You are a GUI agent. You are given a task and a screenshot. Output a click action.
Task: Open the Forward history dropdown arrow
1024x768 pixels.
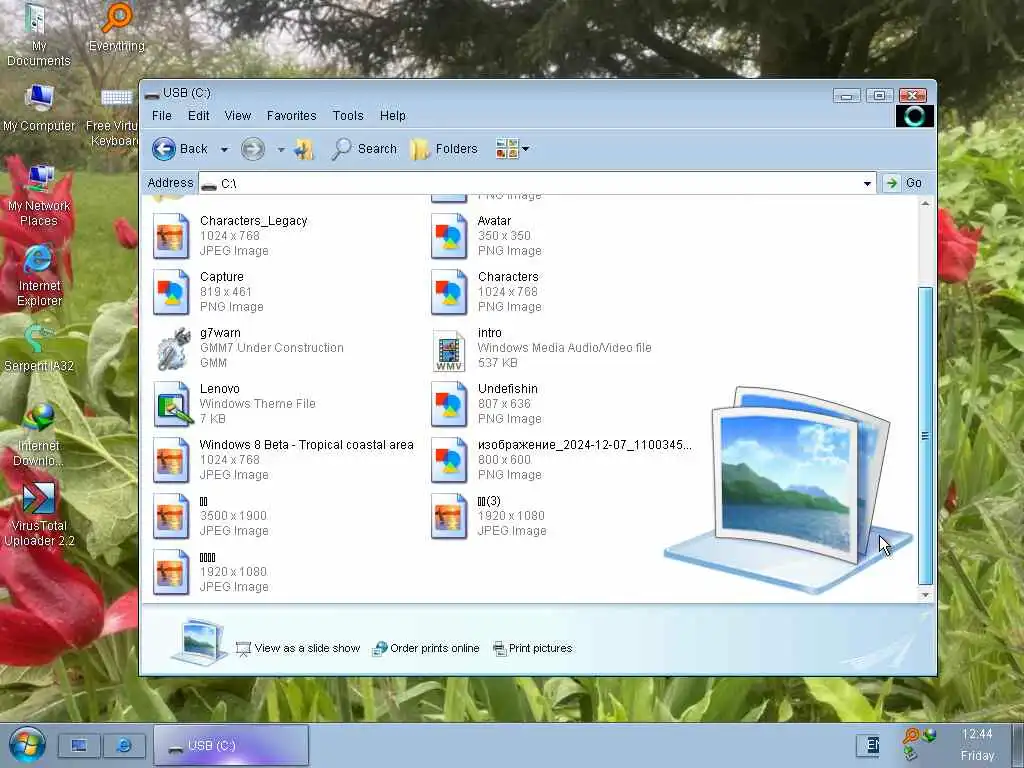[281, 150]
